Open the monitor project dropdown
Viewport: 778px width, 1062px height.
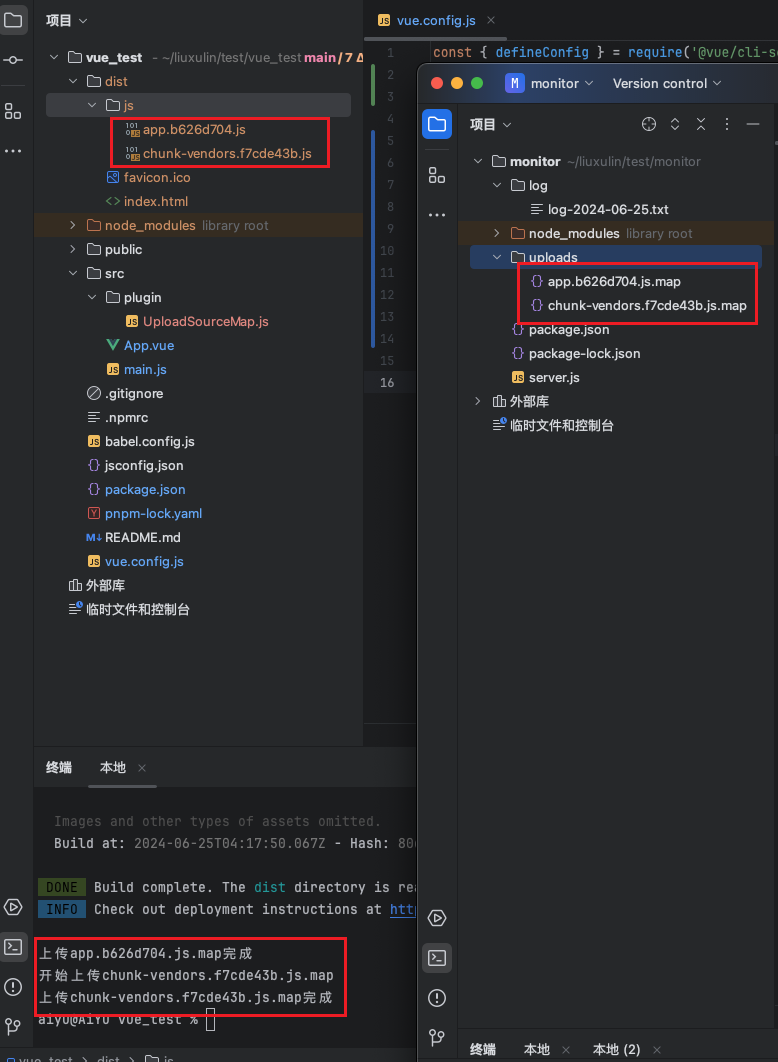(550, 83)
